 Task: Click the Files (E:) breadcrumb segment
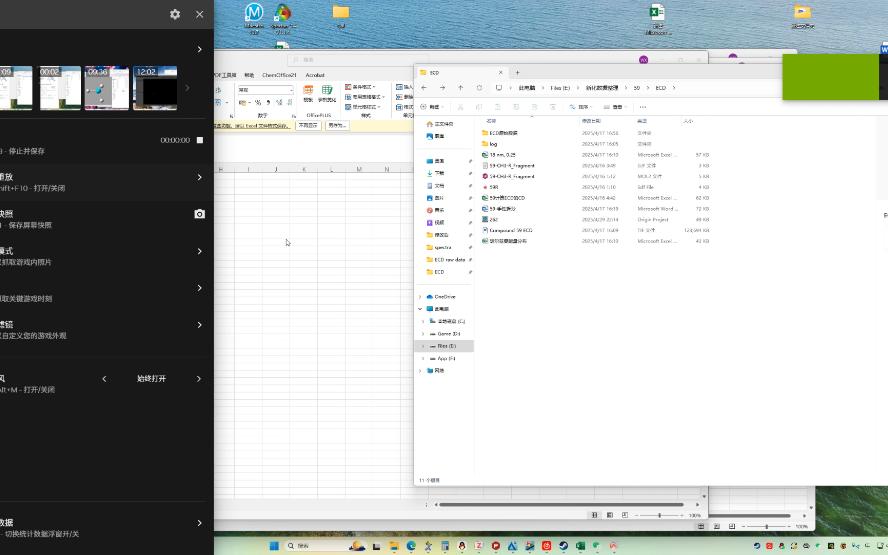point(560,88)
